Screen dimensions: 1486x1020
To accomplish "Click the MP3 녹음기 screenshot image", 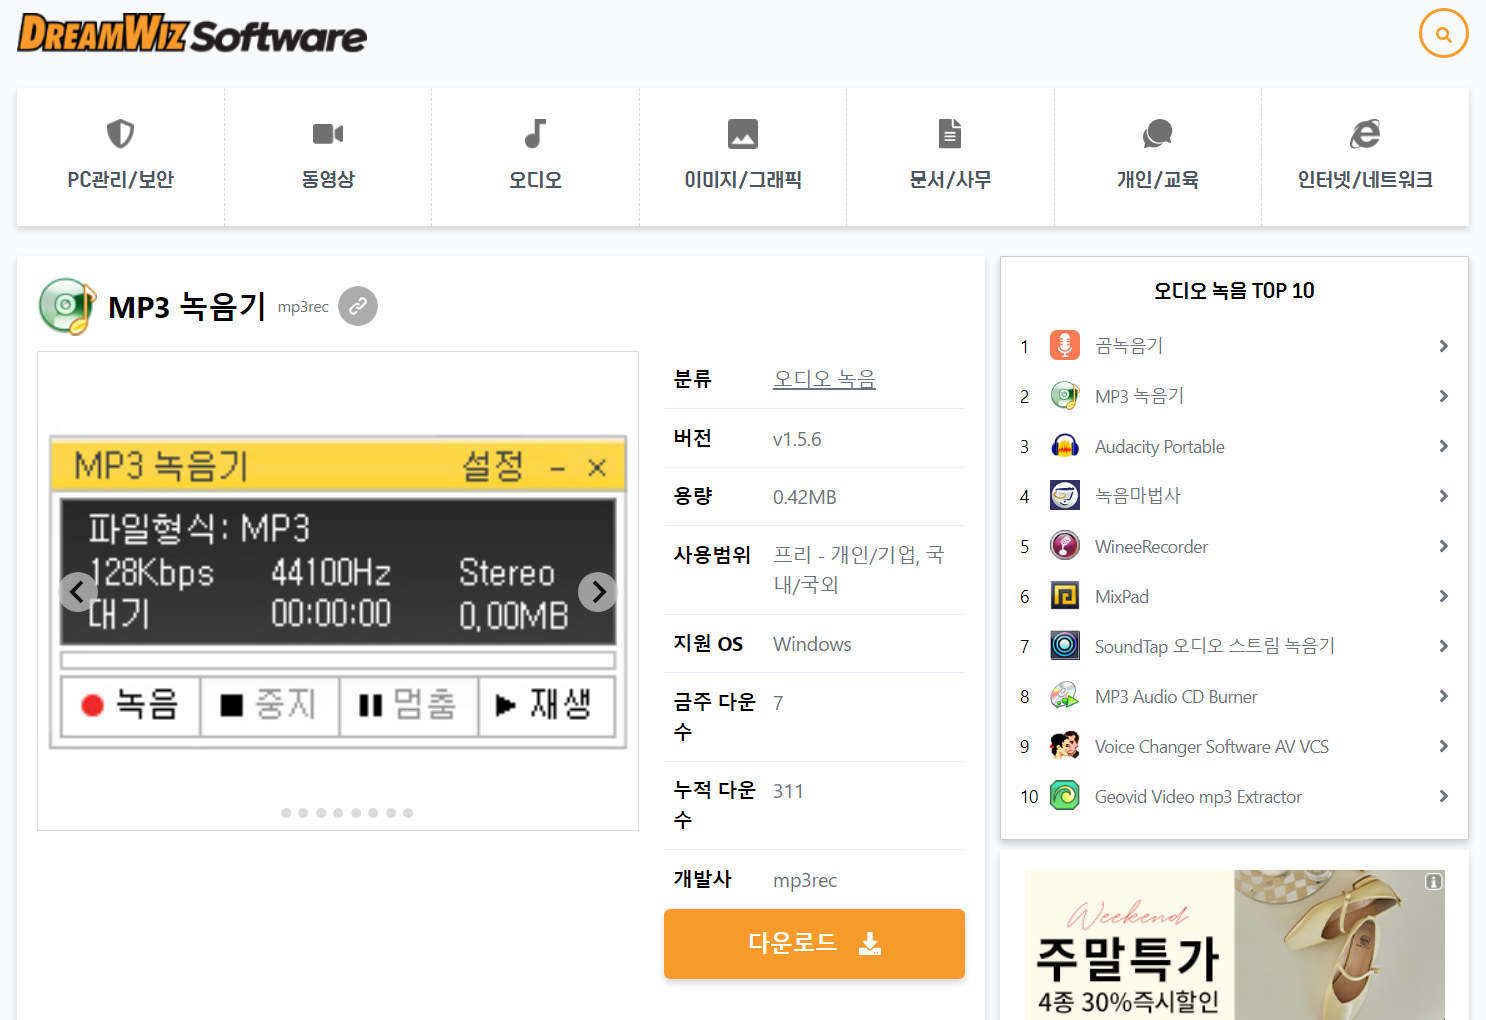I will (338, 592).
